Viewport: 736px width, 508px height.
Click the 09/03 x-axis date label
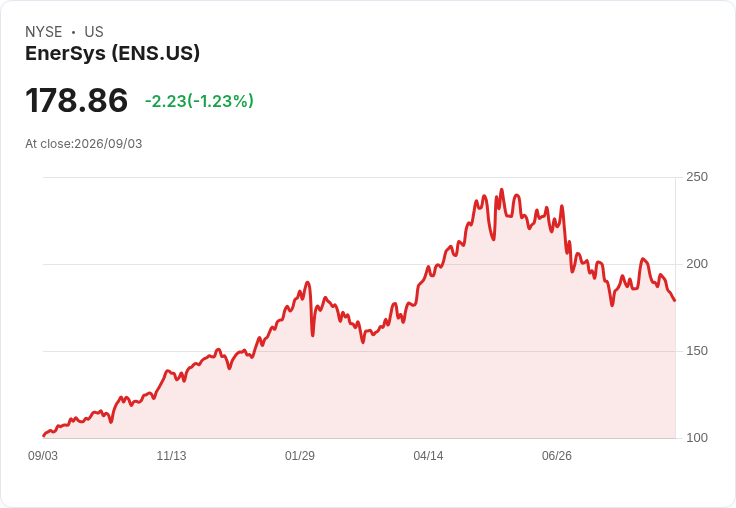coord(43,456)
